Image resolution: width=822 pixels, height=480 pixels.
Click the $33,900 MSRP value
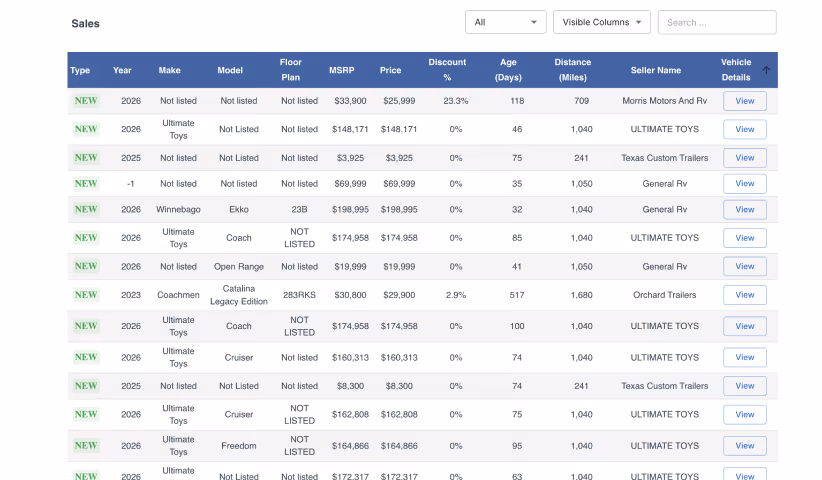[x=350, y=101]
